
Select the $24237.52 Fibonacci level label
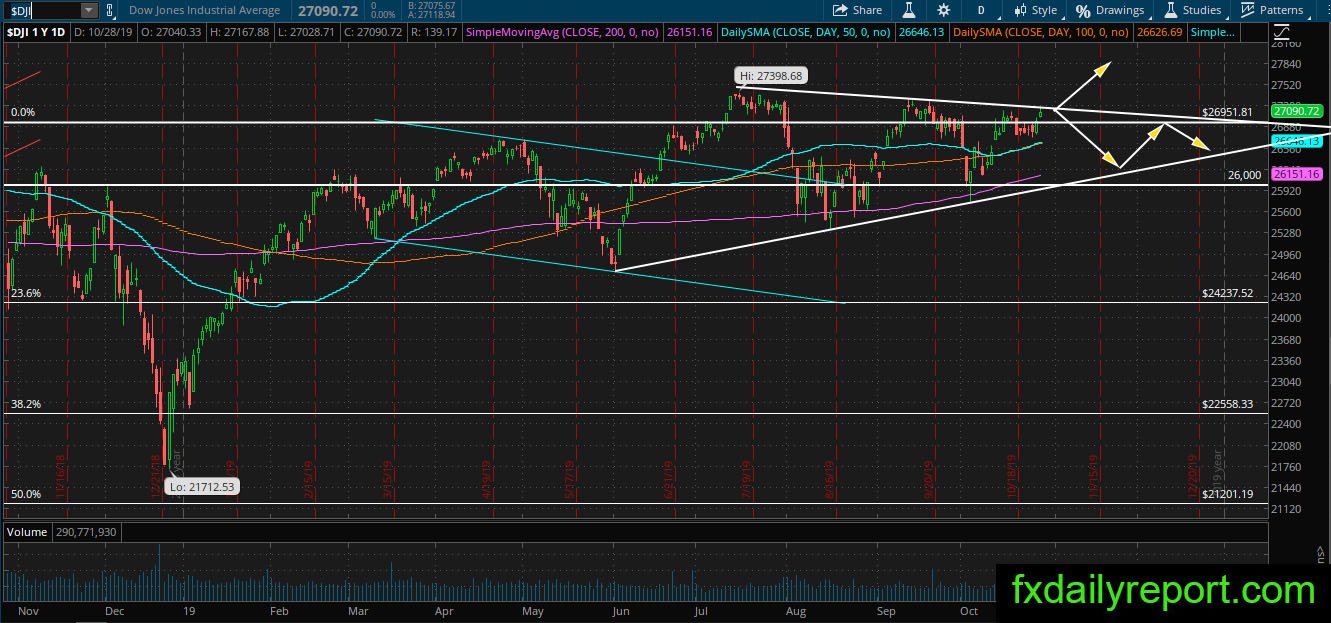pos(1227,295)
